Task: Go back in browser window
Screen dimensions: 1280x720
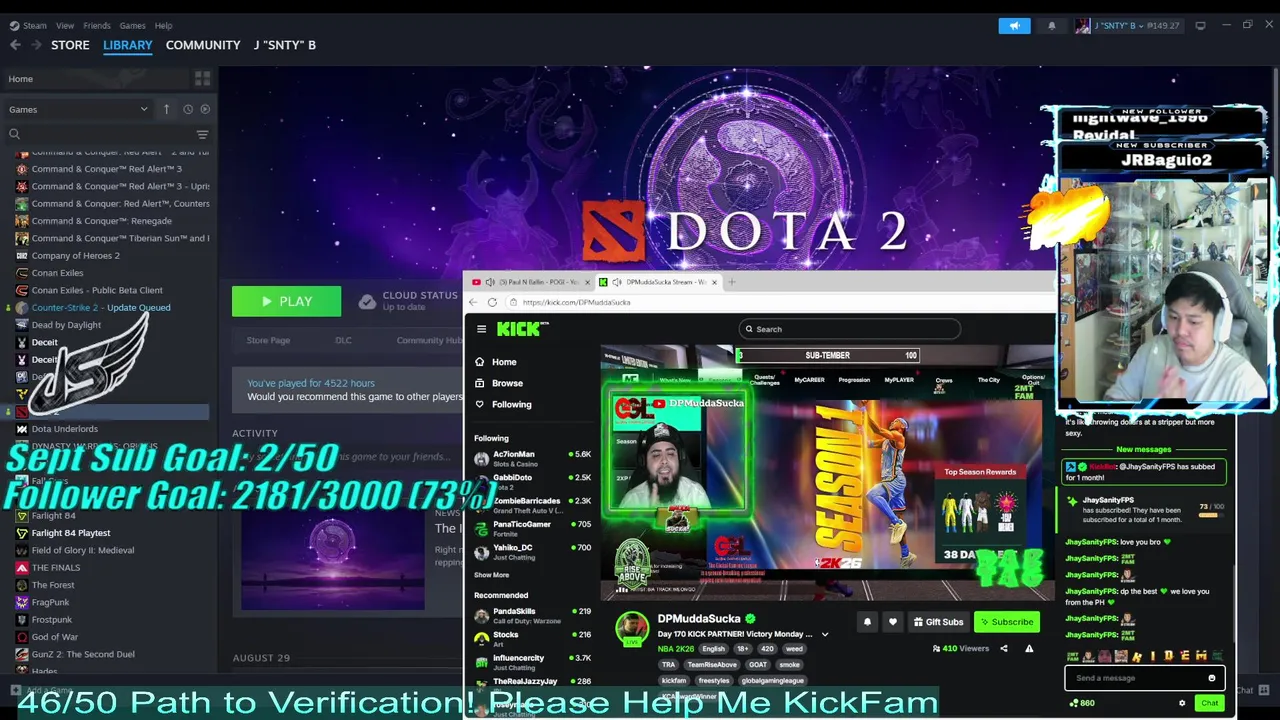Action: click(474, 302)
